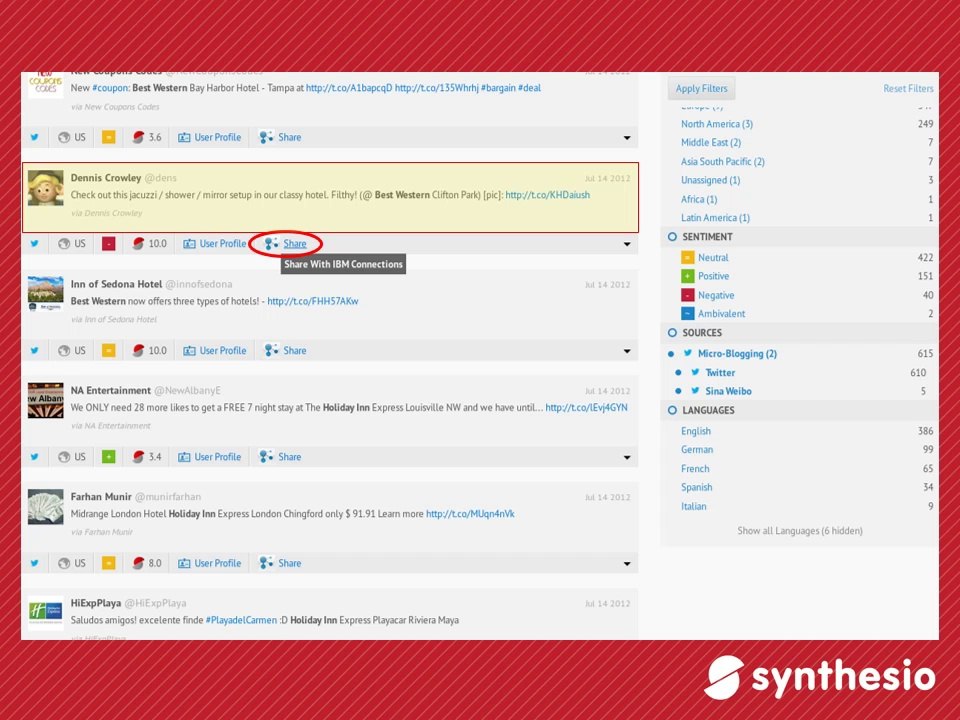Click negative sentiment icon under Dennis Crowley post

pos(108,244)
